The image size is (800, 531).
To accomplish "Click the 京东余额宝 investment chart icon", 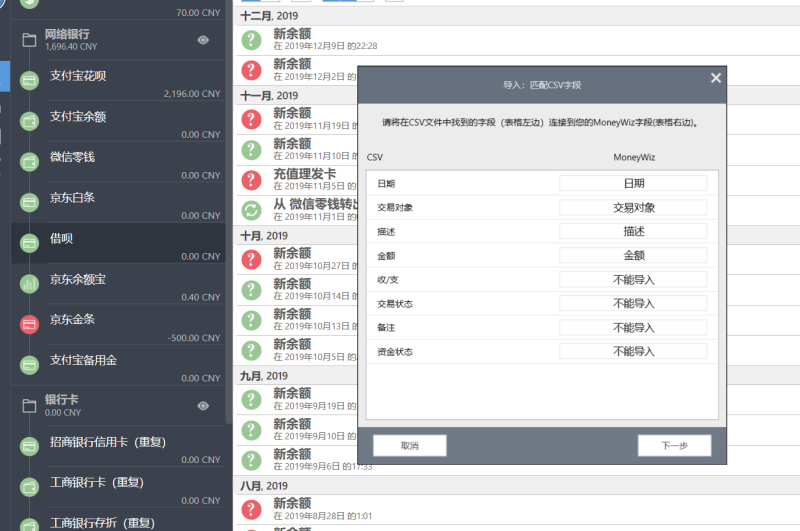I will pos(29,284).
